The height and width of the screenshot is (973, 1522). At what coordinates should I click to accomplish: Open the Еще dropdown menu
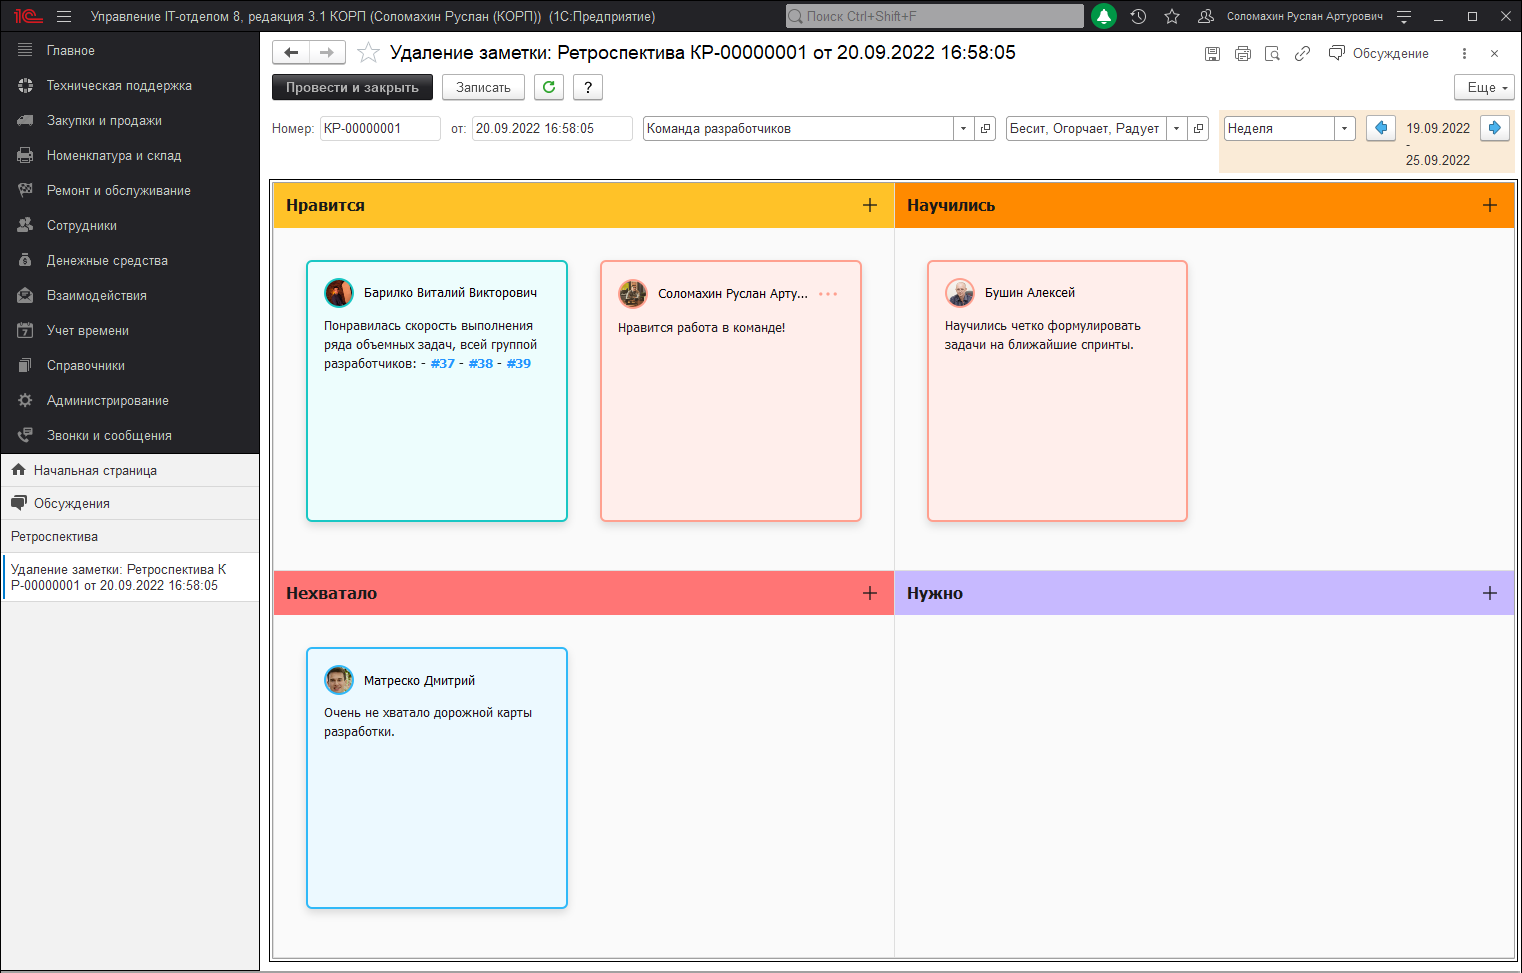[x=1485, y=87]
